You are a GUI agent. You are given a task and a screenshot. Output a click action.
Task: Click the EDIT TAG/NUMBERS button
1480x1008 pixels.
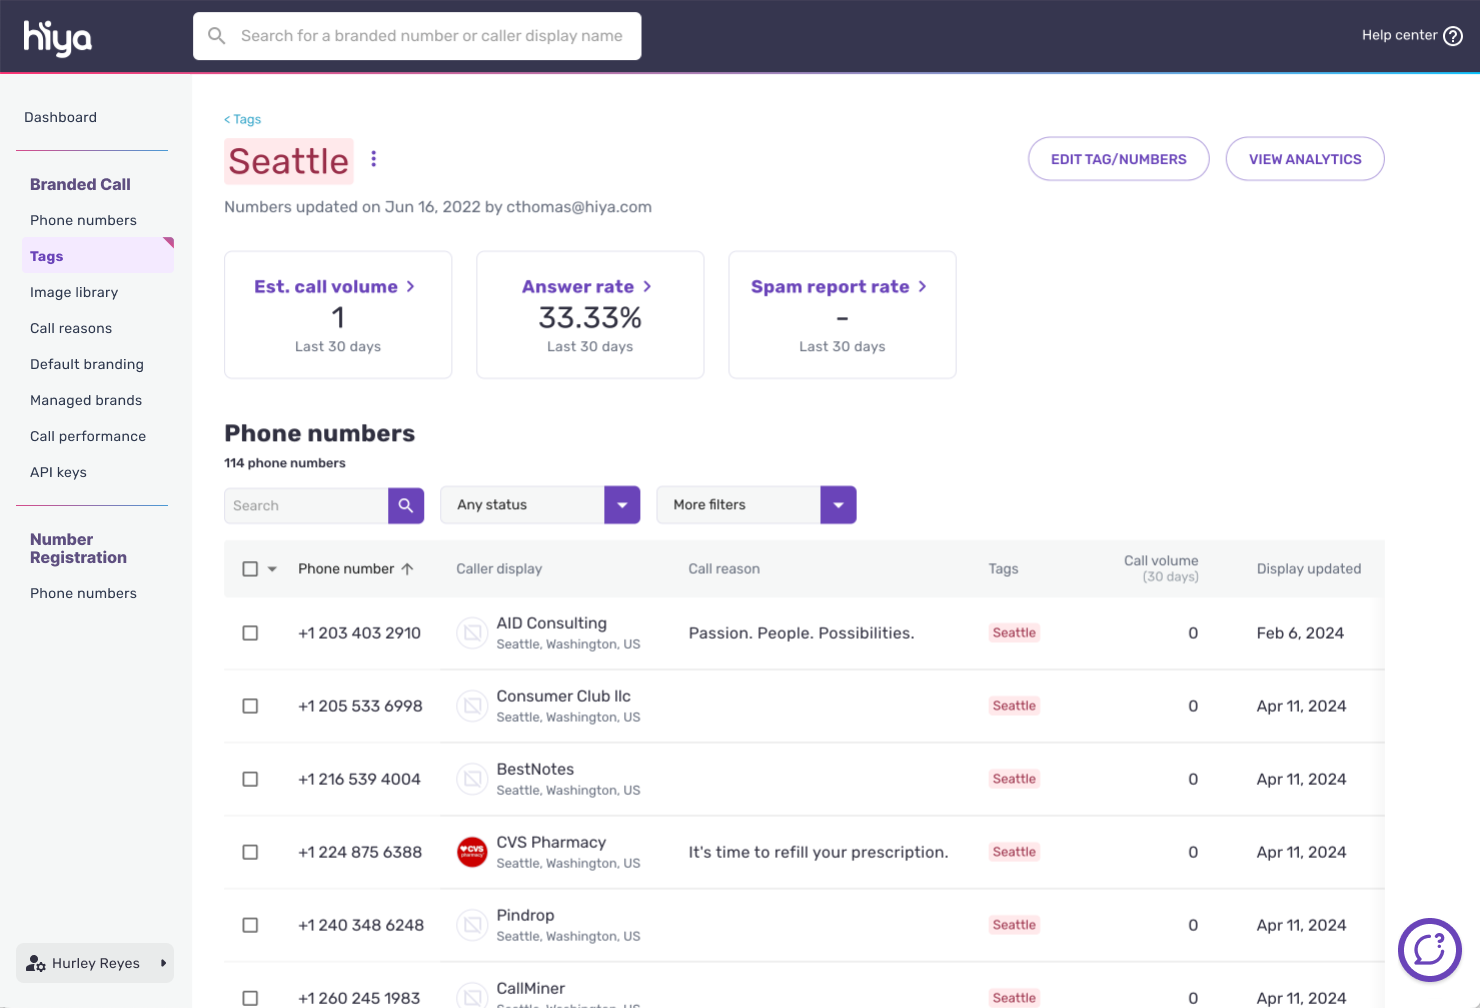pos(1118,159)
